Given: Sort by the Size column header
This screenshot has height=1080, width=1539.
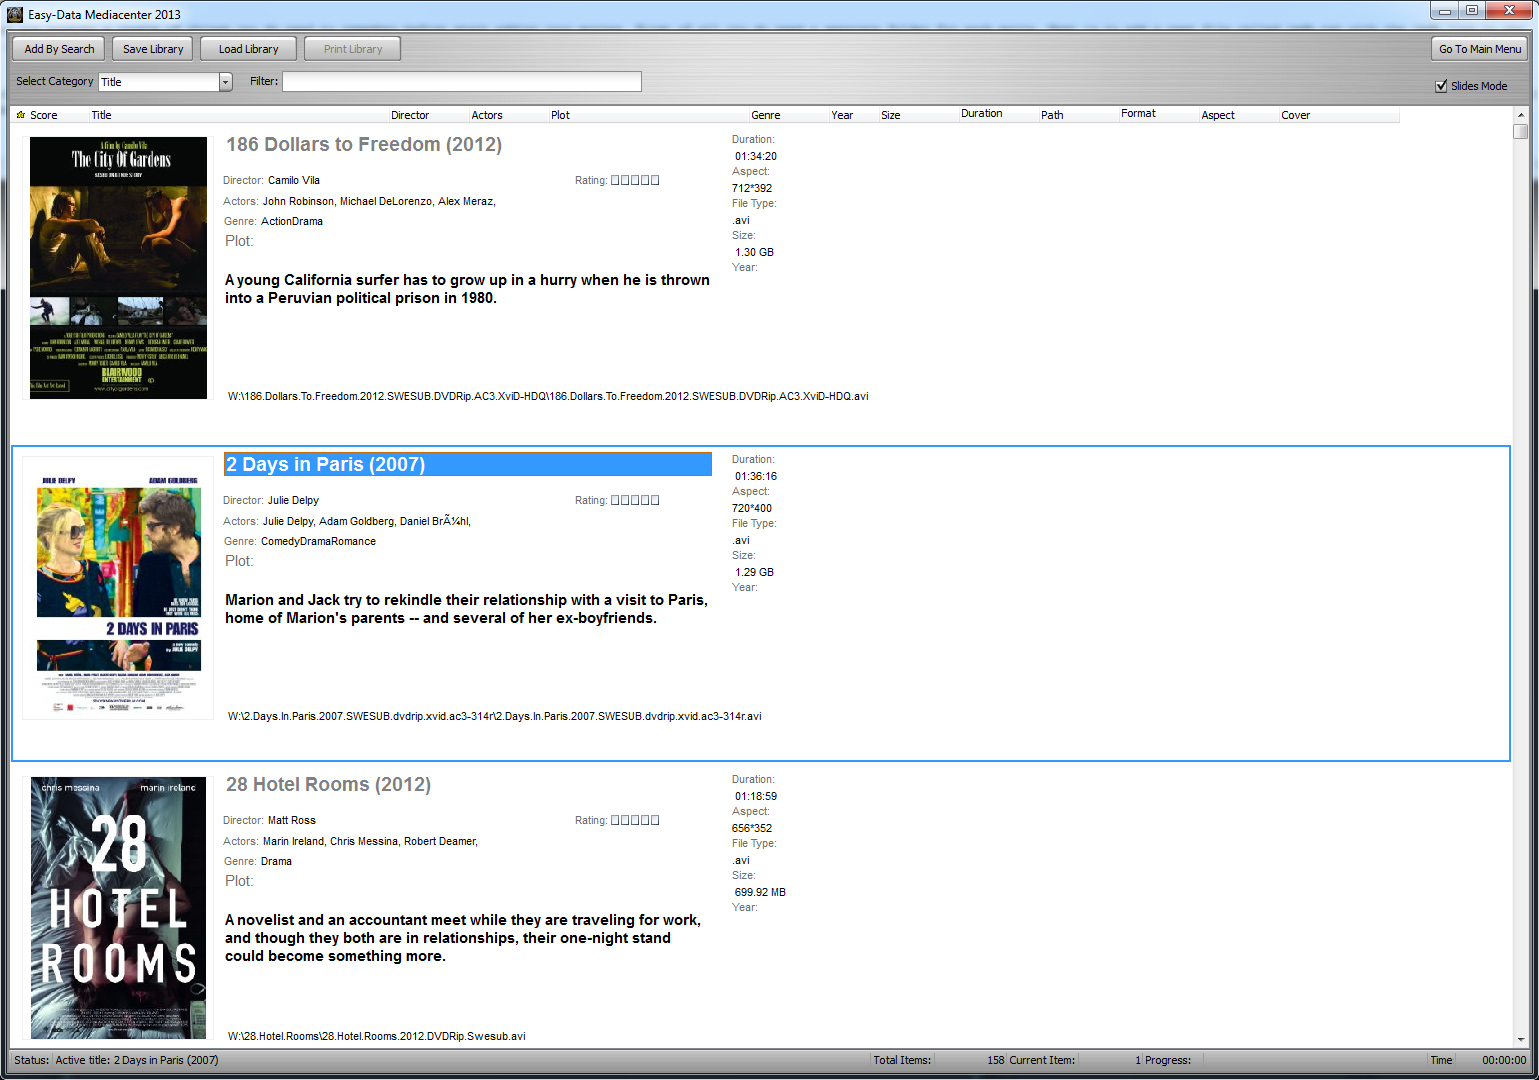Looking at the screenshot, I should pyautogui.click(x=891, y=115).
